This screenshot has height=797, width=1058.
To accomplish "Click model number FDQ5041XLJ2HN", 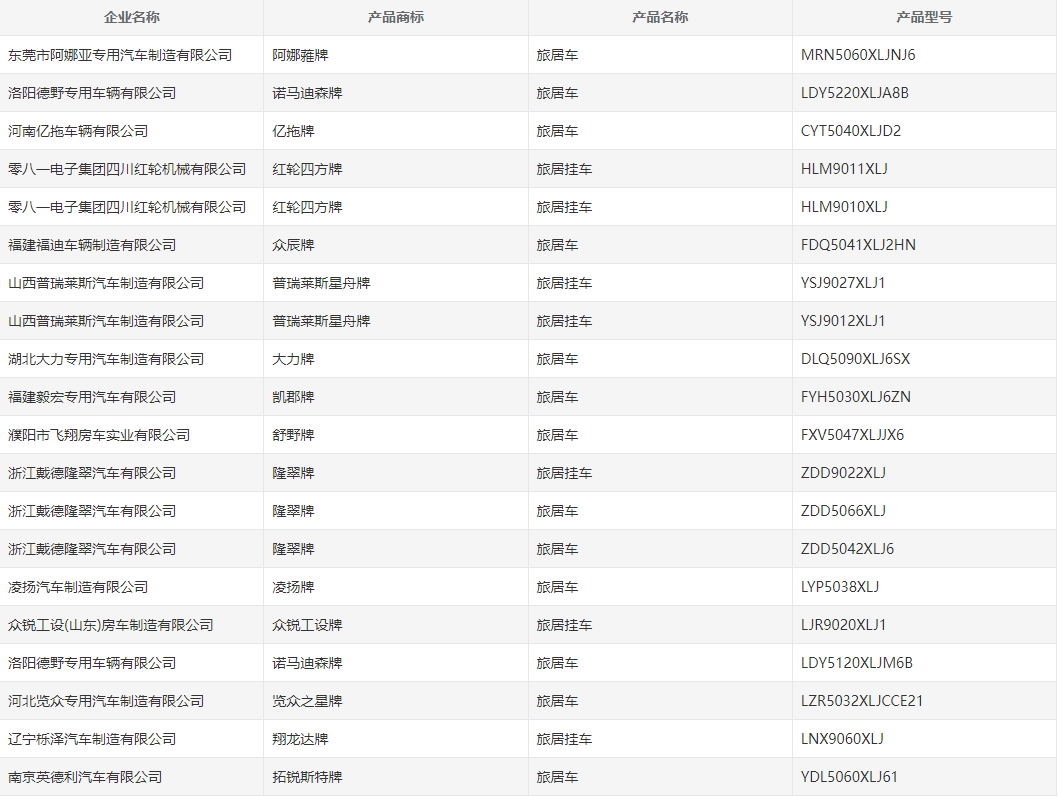I will pos(858,245).
